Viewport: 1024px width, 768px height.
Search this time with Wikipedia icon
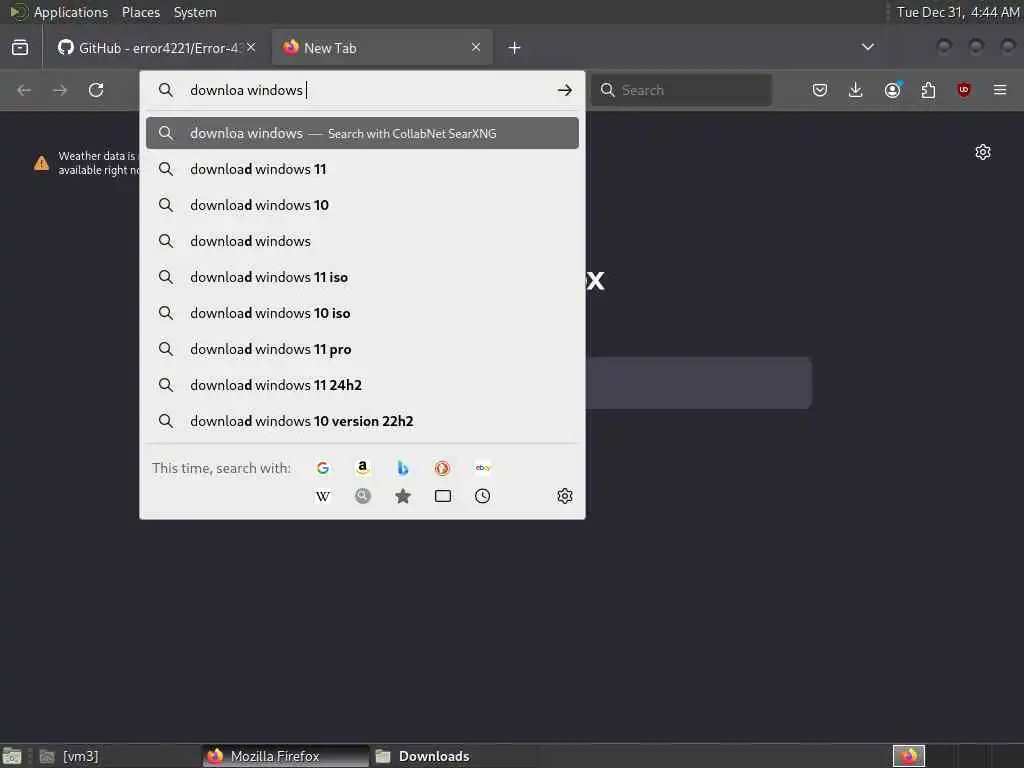point(323,496)
